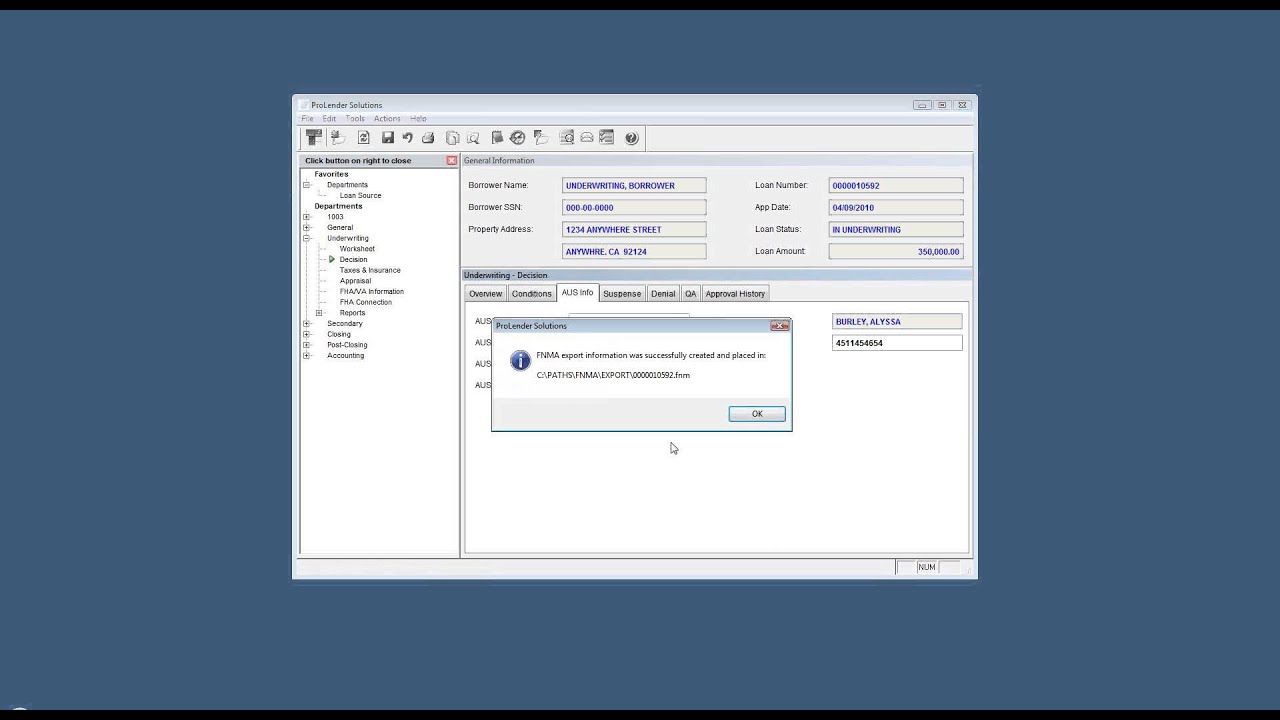The width and height of the screenshot is (1280, 720).
Task: Expand the Post-Closing tree node
Action: coord(307,345)
